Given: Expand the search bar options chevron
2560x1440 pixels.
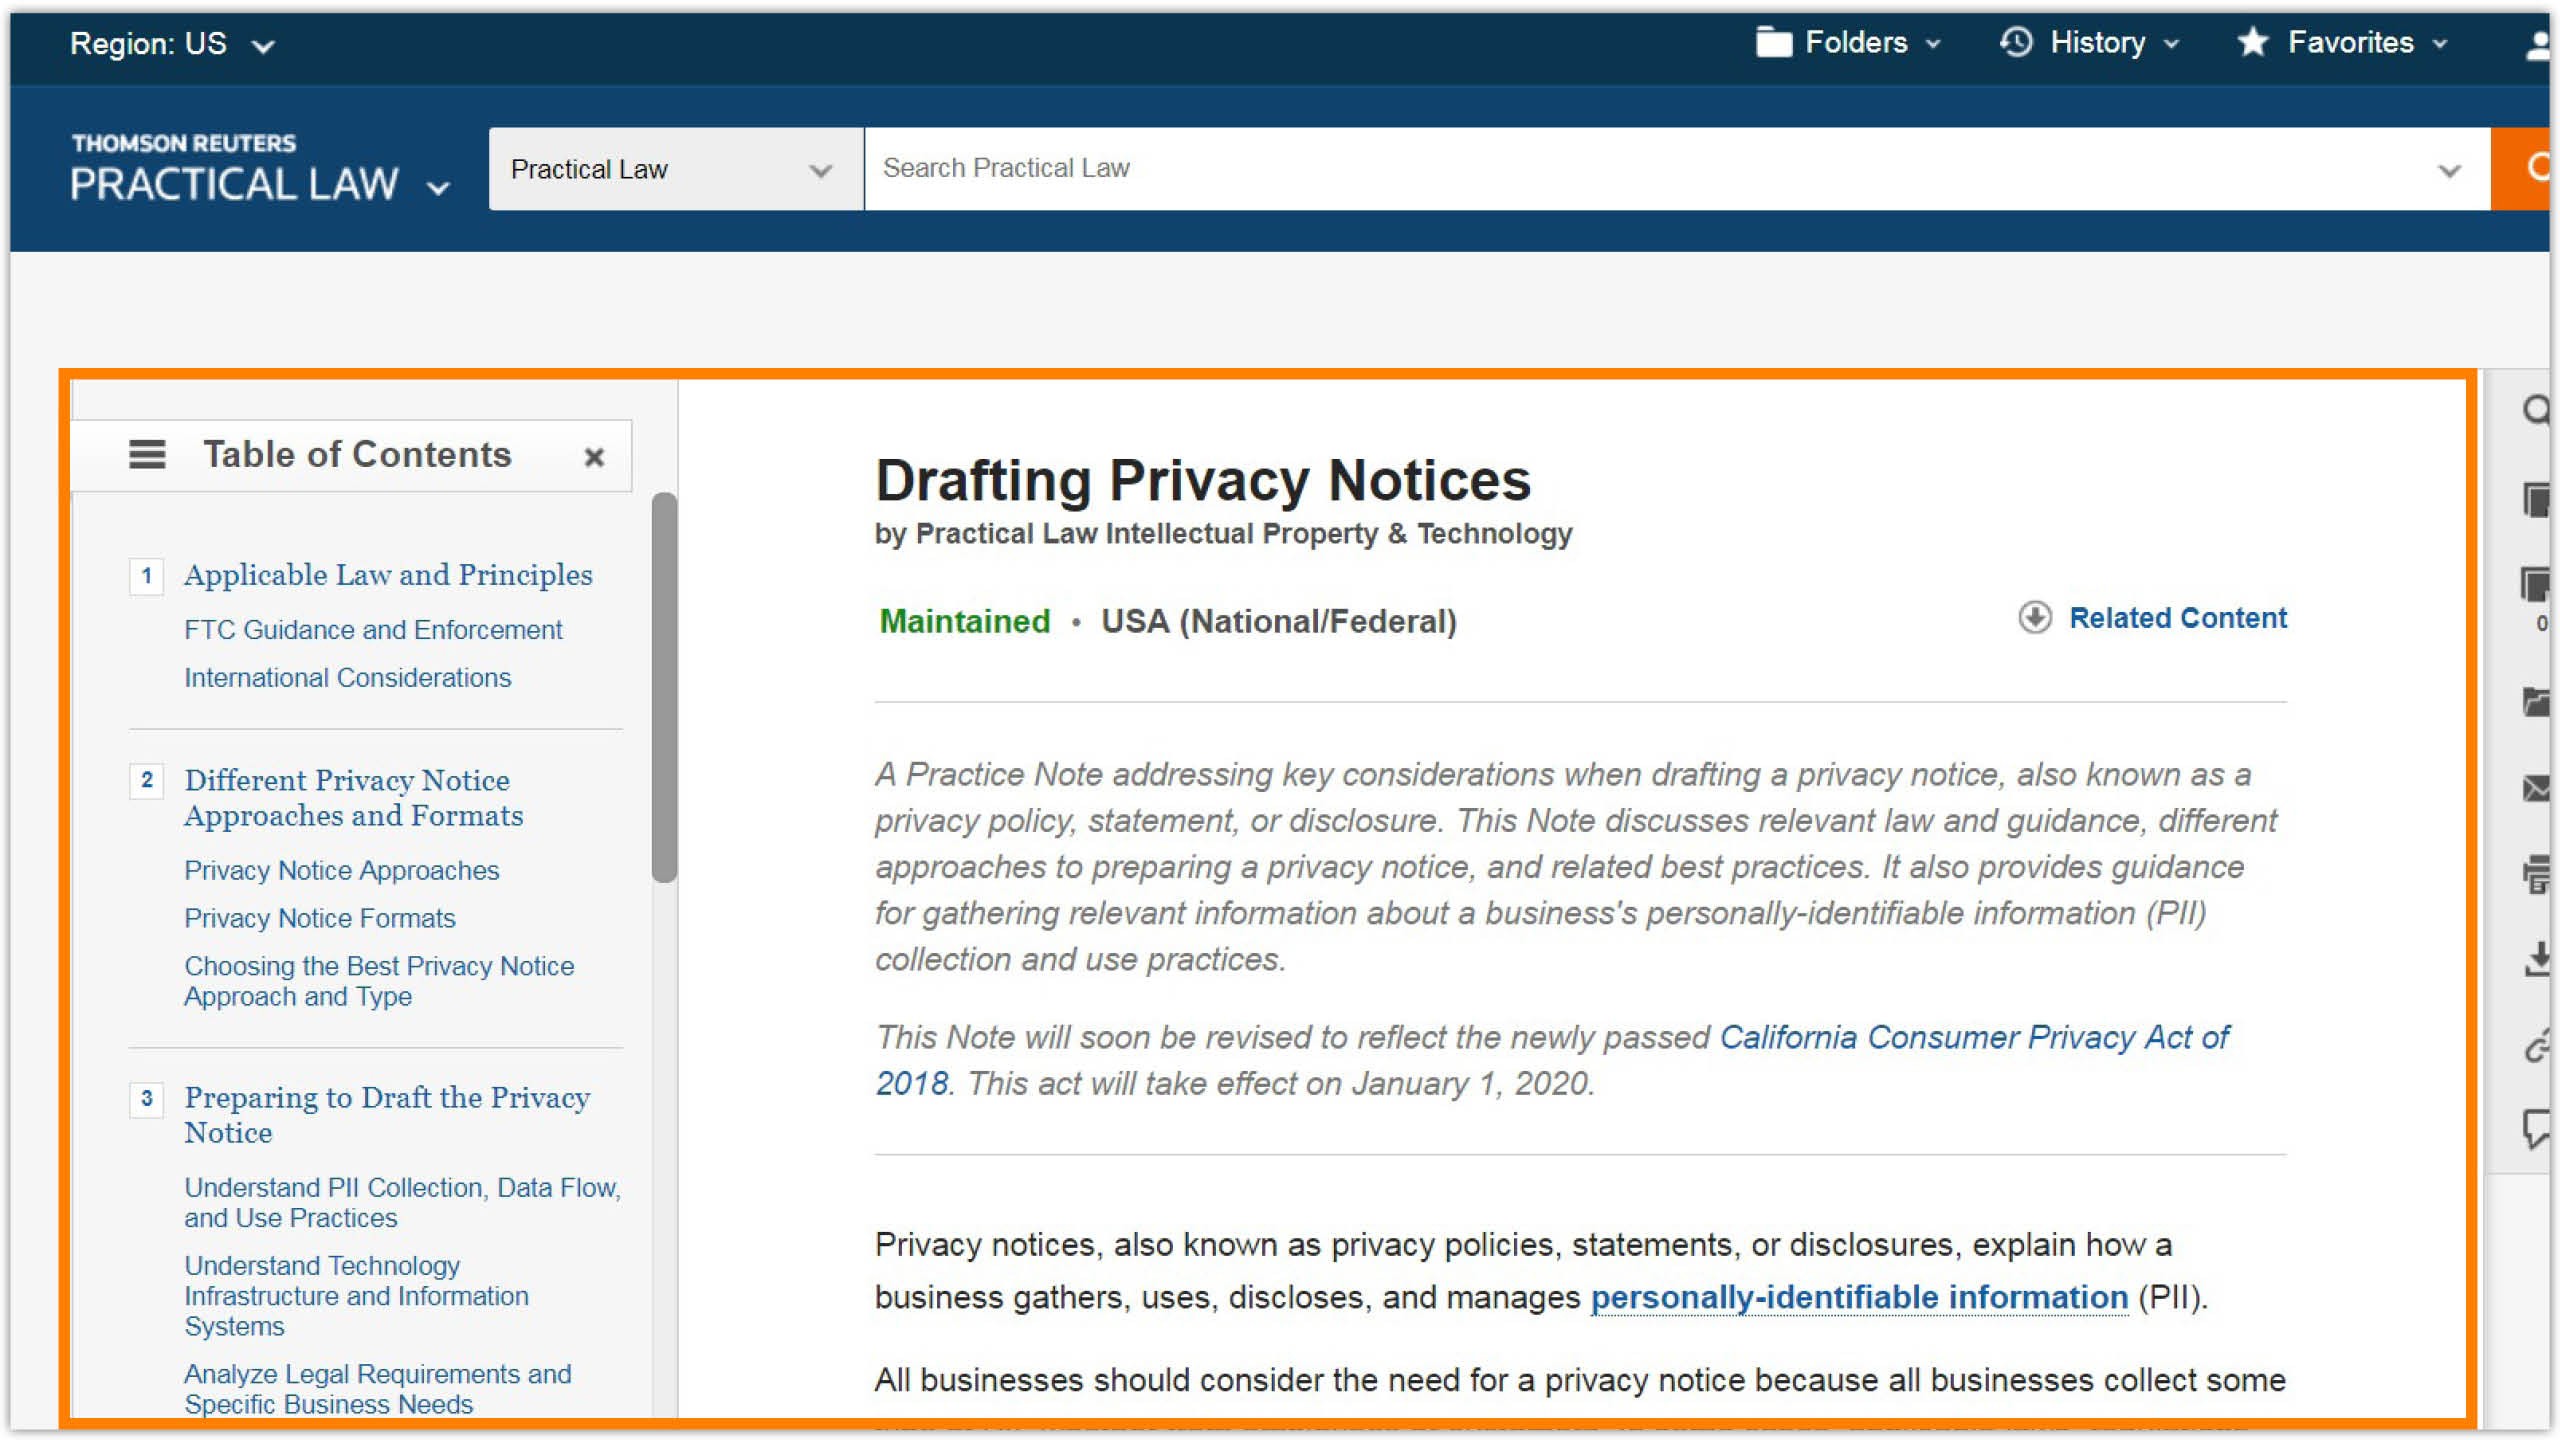Looking at the screenshot, I should tap(2449, 170).
